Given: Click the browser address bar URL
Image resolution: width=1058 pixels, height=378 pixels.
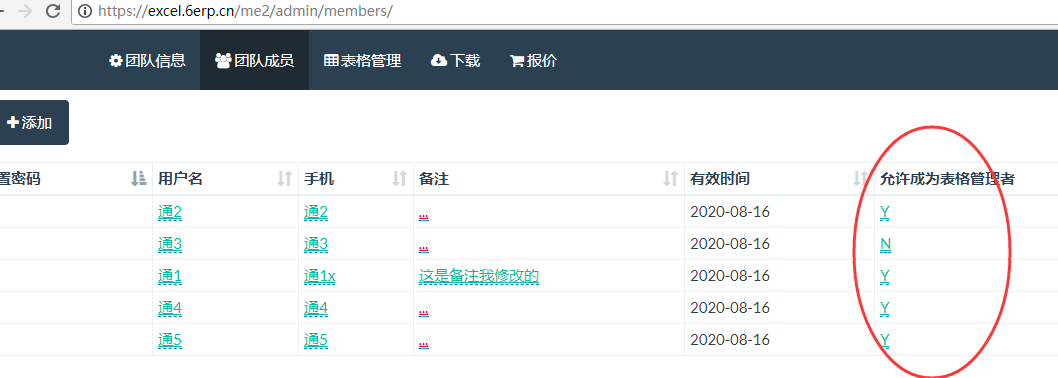Looking at the screenshot, I should 244,11.
